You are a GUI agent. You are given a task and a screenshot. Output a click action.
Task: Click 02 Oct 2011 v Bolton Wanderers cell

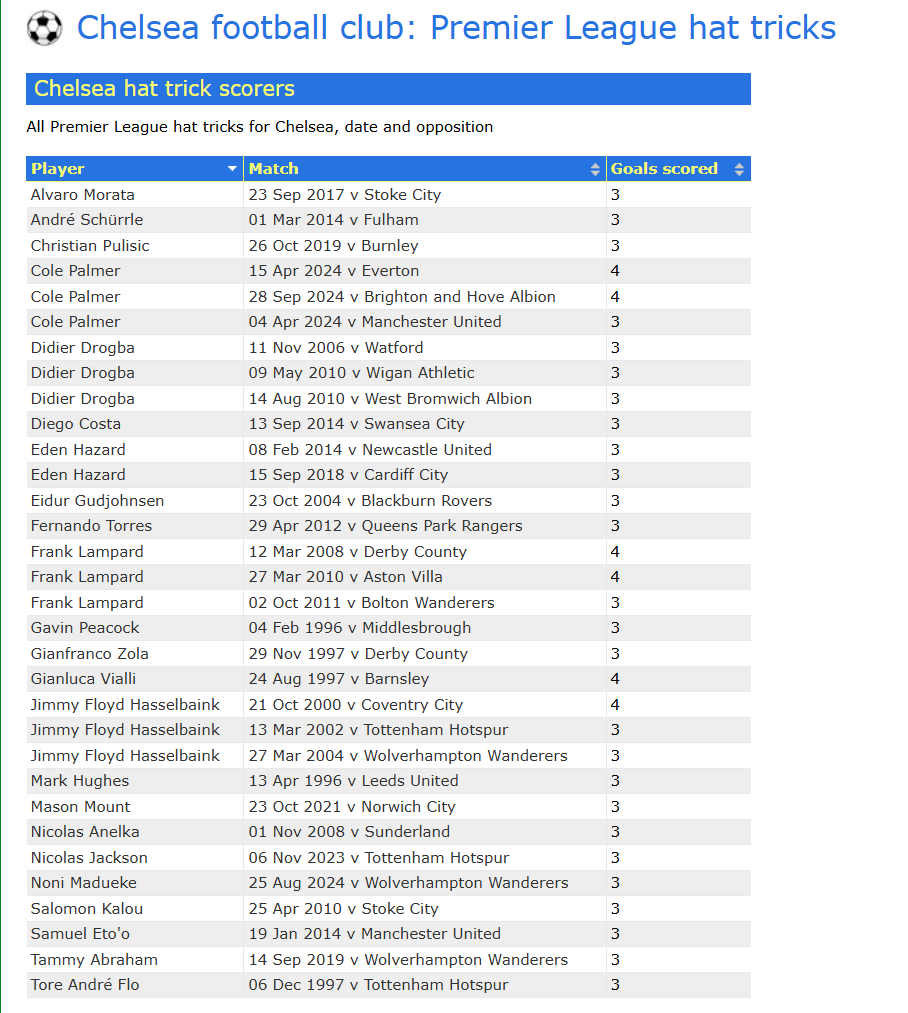tap(425, 603)
